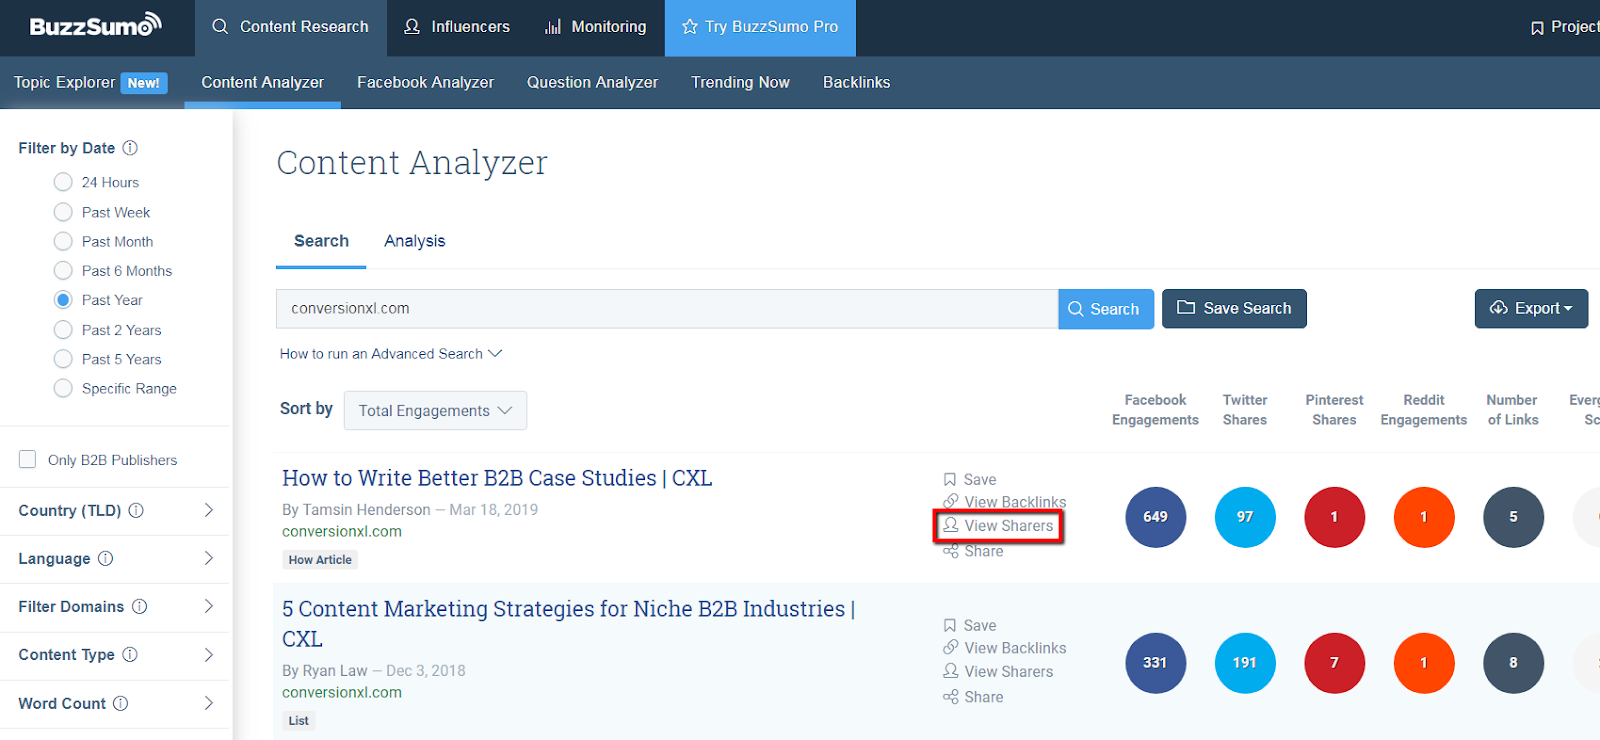Expand the Filter Domains chevron
Image resolution: width=1600 pixels, height=740 pixels.
(x=209, y=606)
